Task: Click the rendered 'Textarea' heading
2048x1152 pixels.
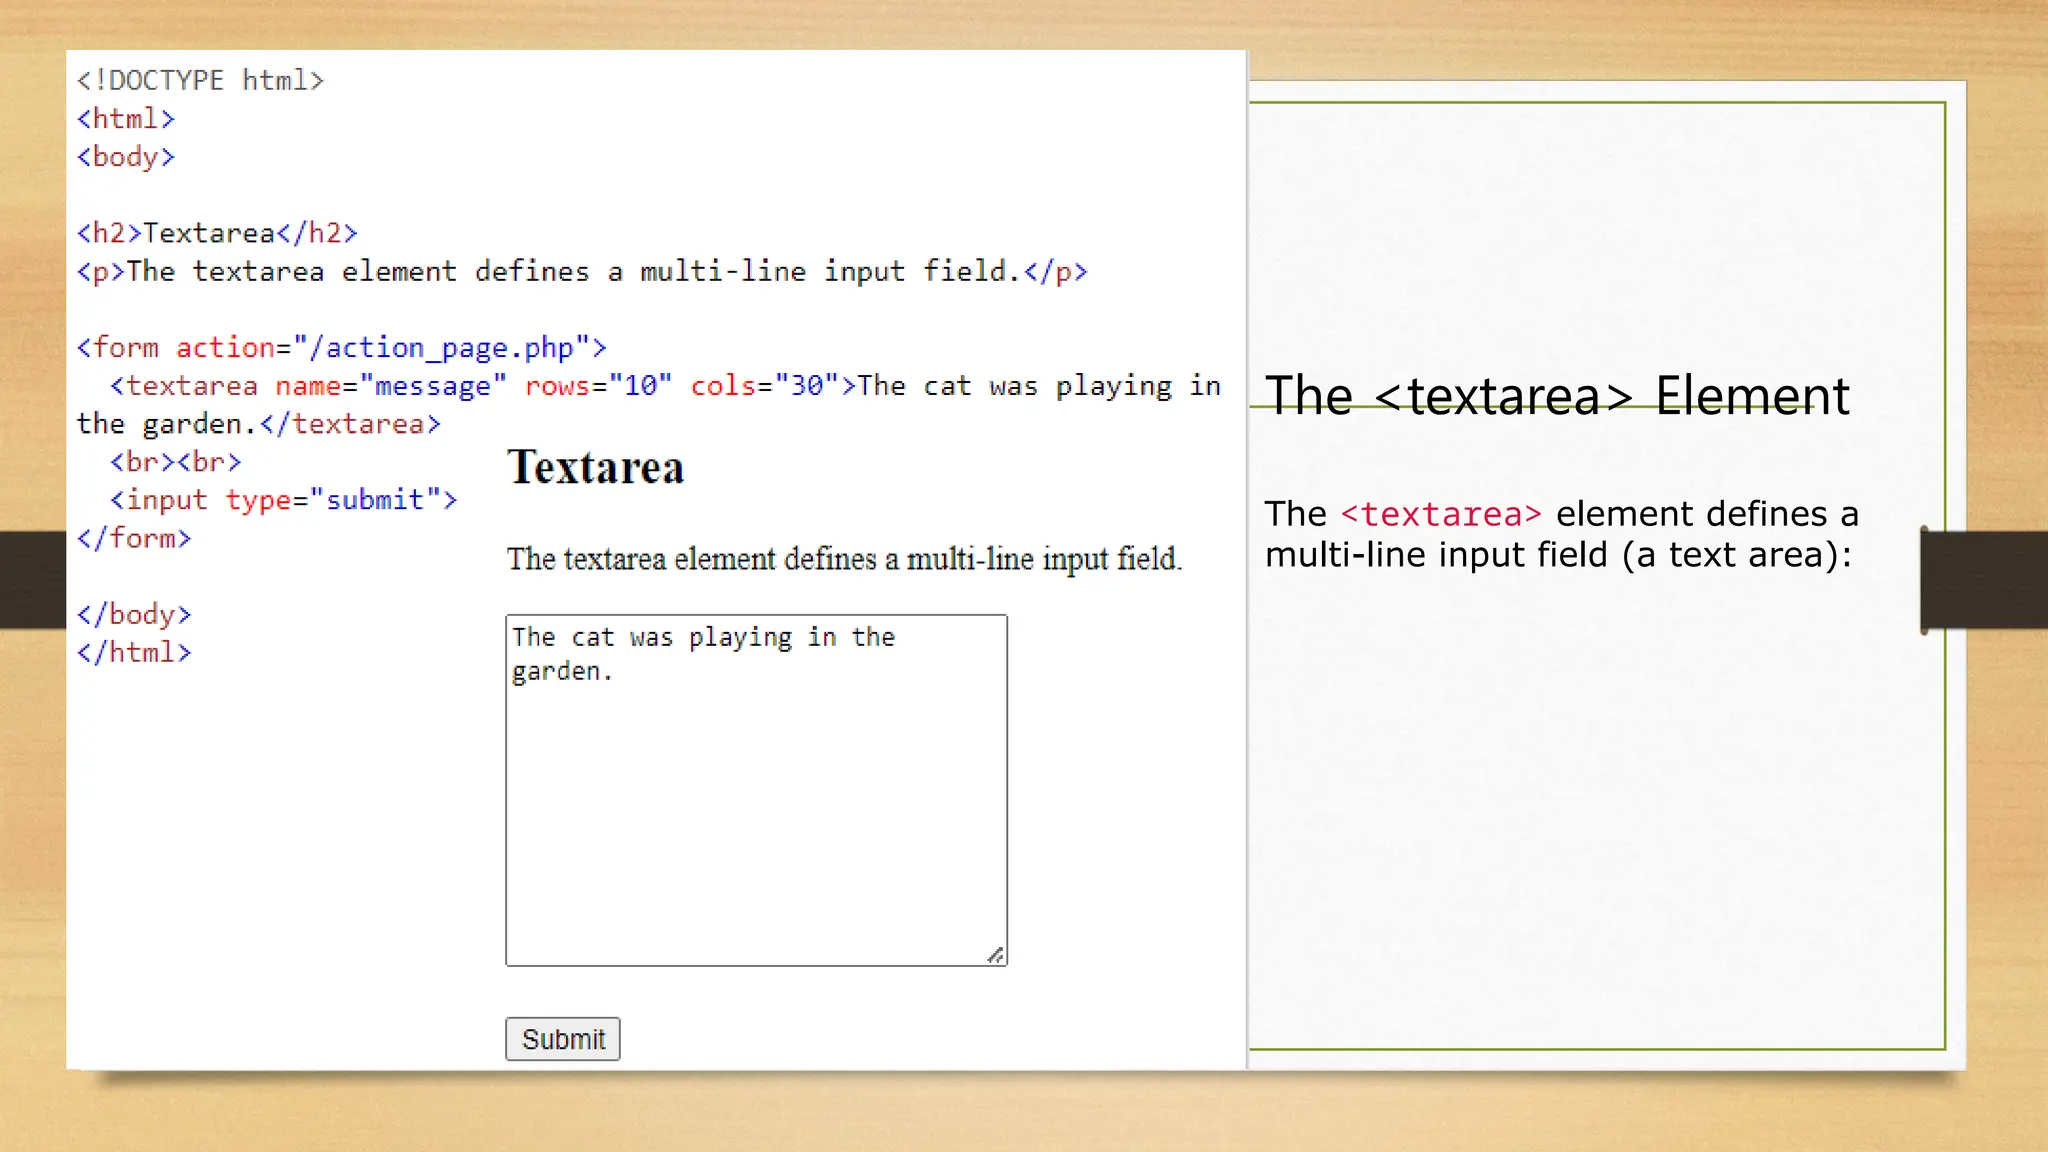Action: coord(596,467)
